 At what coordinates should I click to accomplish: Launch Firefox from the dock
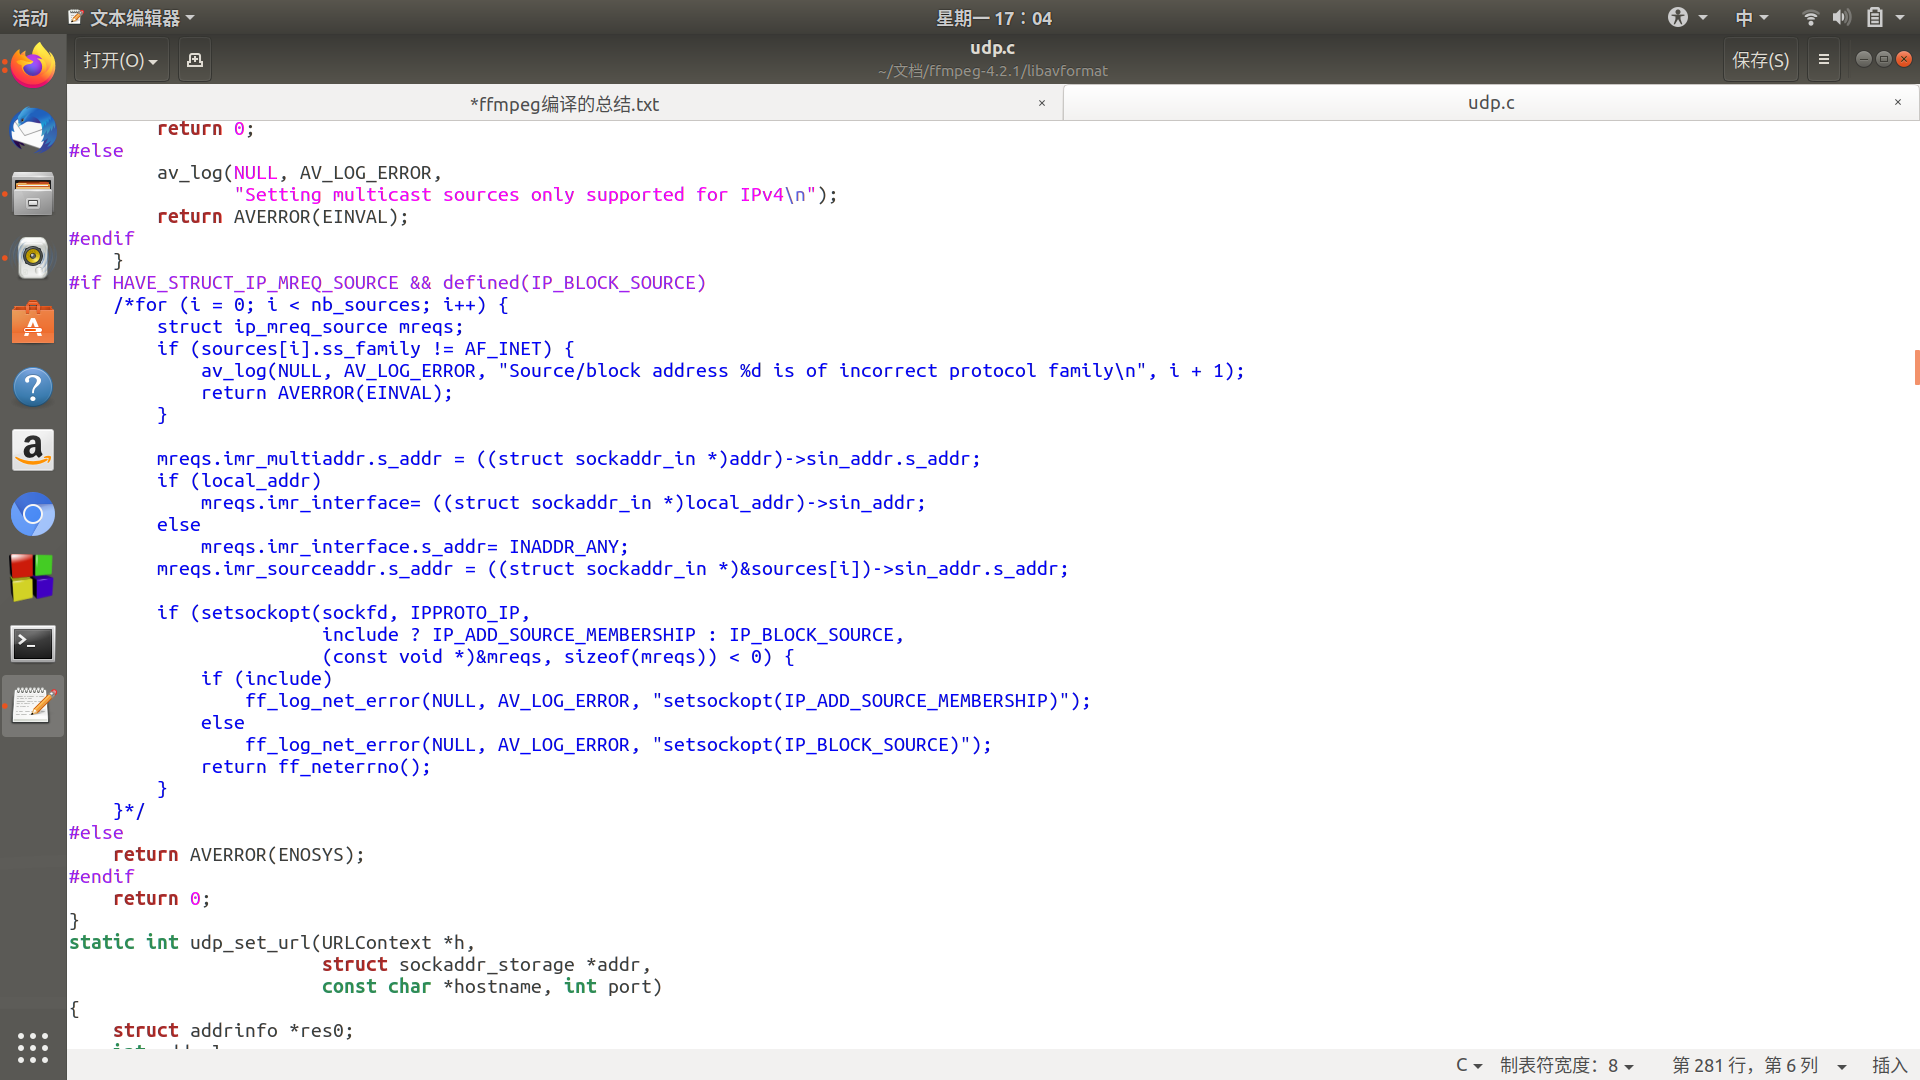pyautogui.click(x=33, y=66)
